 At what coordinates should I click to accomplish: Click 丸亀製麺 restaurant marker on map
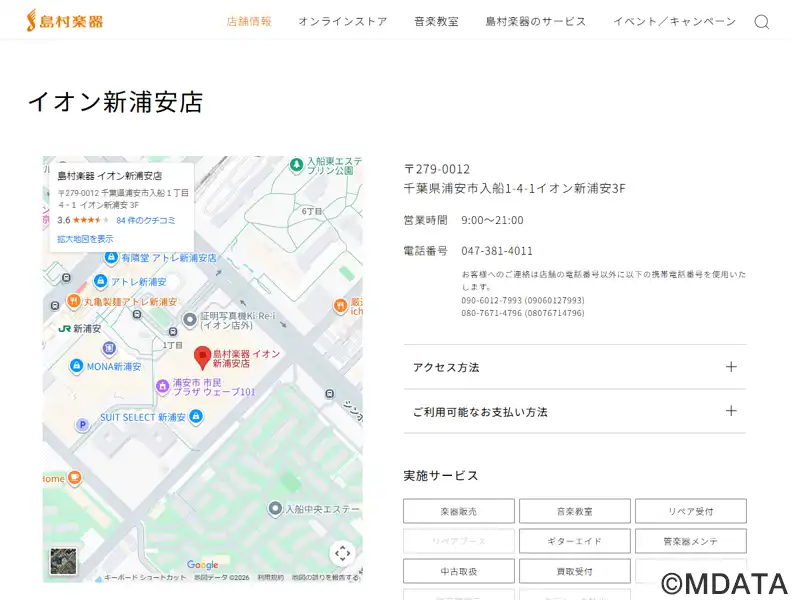(74, 301)
